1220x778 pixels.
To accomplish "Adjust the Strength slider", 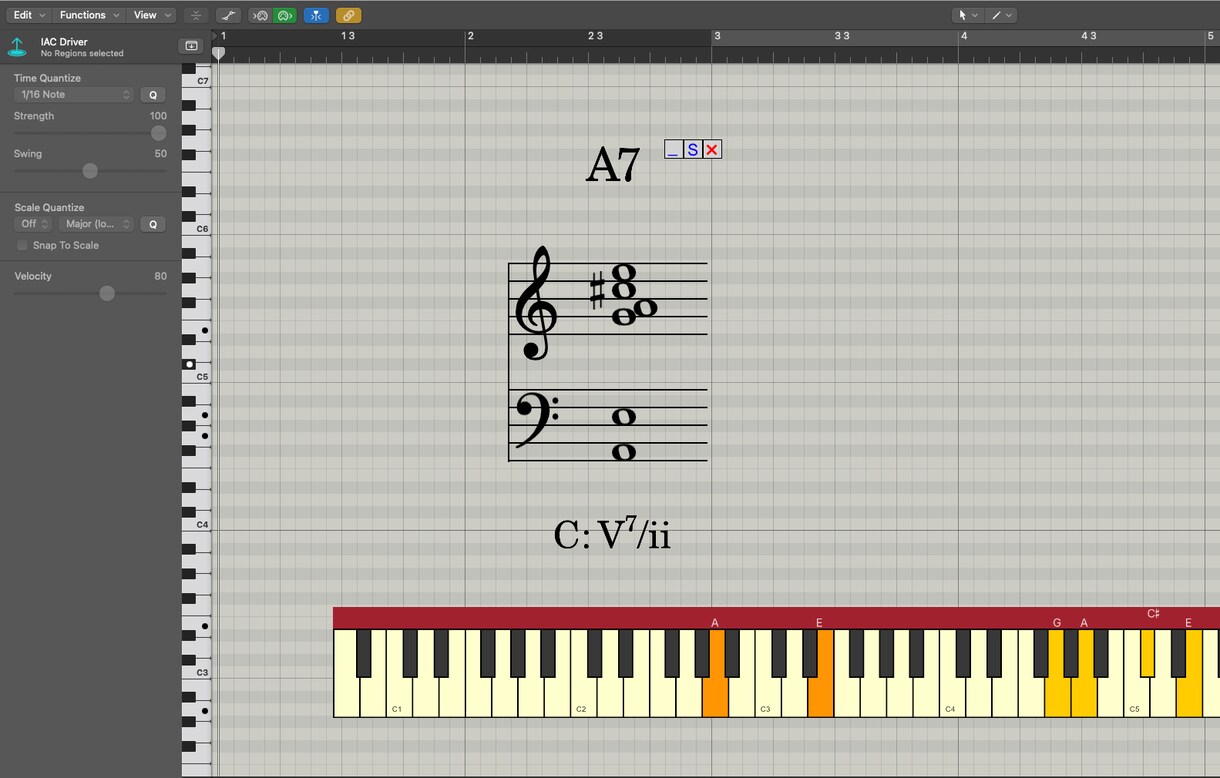I will coord(90,133).
